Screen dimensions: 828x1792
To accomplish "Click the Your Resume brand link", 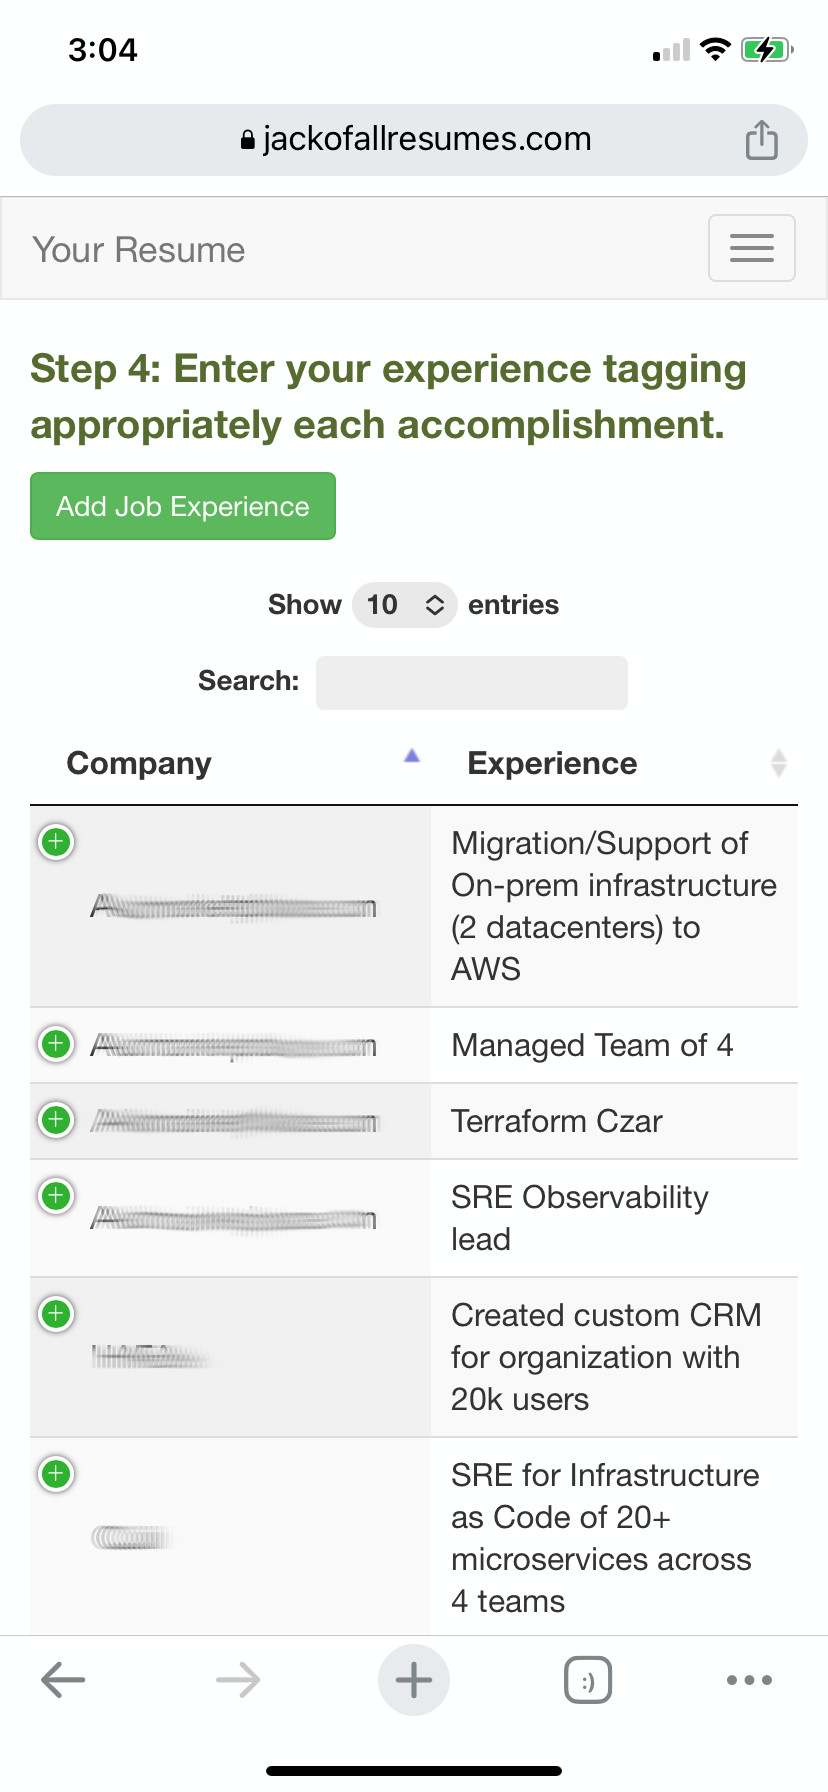I will click(139, 249).
